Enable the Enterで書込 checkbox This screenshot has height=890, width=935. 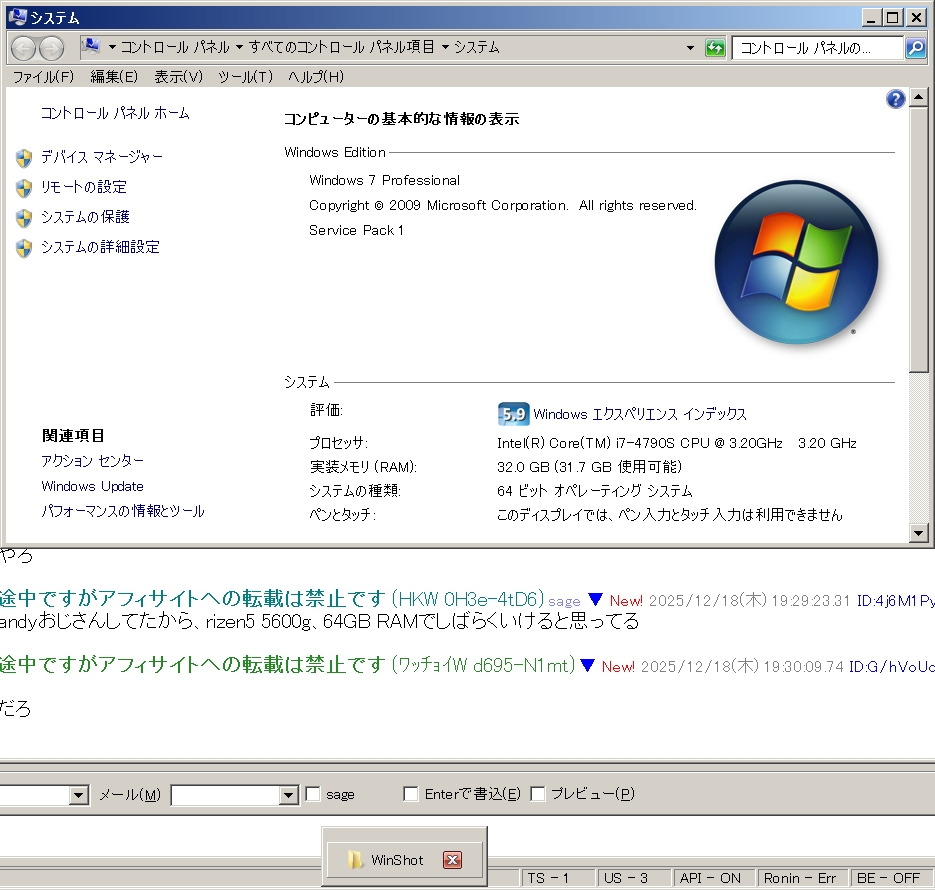[411, 794]
